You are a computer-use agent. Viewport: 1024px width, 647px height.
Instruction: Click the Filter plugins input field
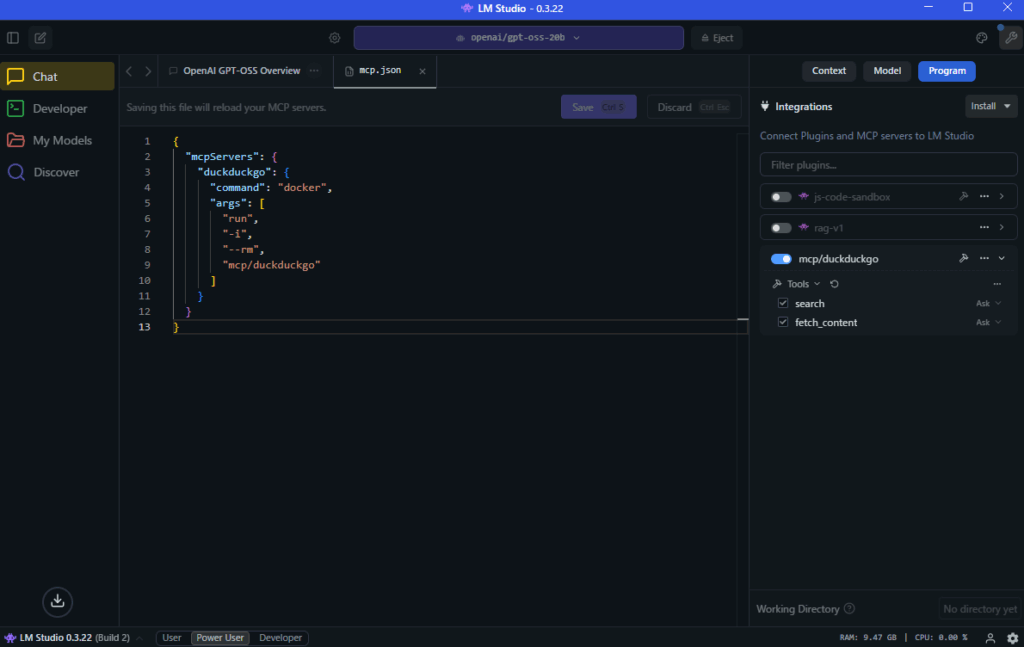[x=888, y=164]
